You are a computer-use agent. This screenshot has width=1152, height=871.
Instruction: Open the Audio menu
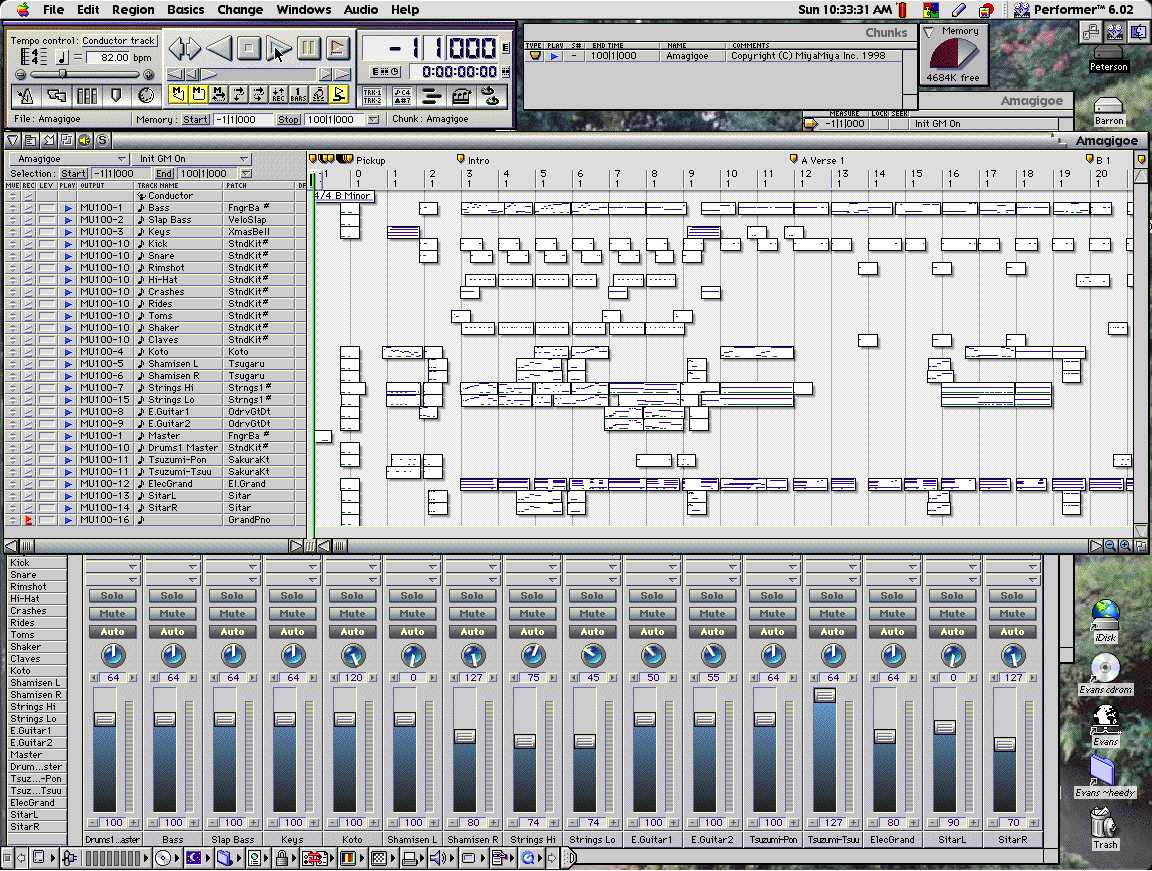(361, 10)
